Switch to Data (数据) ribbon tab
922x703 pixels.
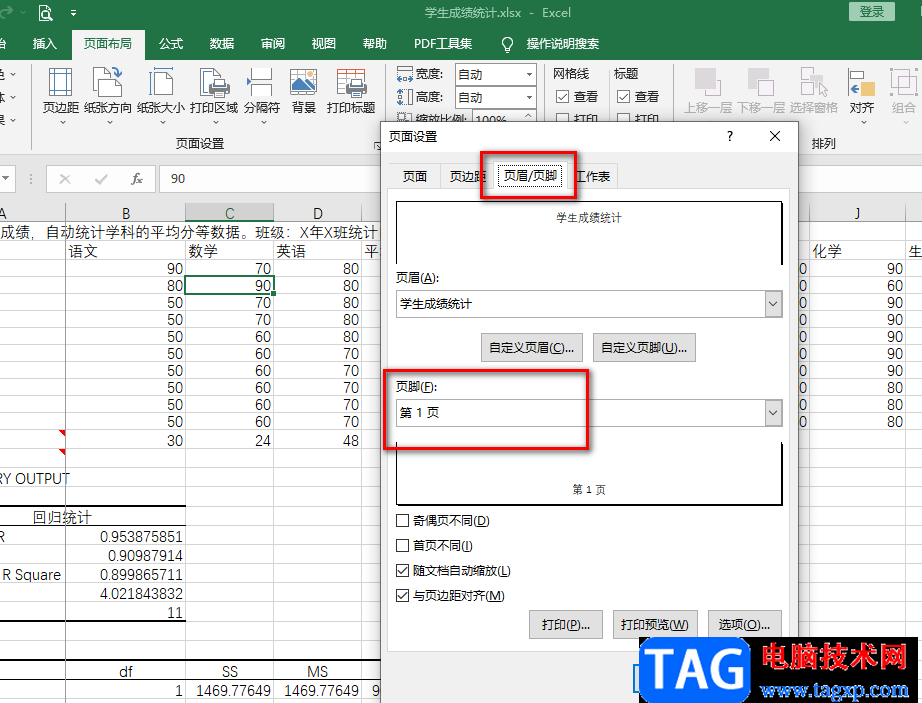[222, 44]
